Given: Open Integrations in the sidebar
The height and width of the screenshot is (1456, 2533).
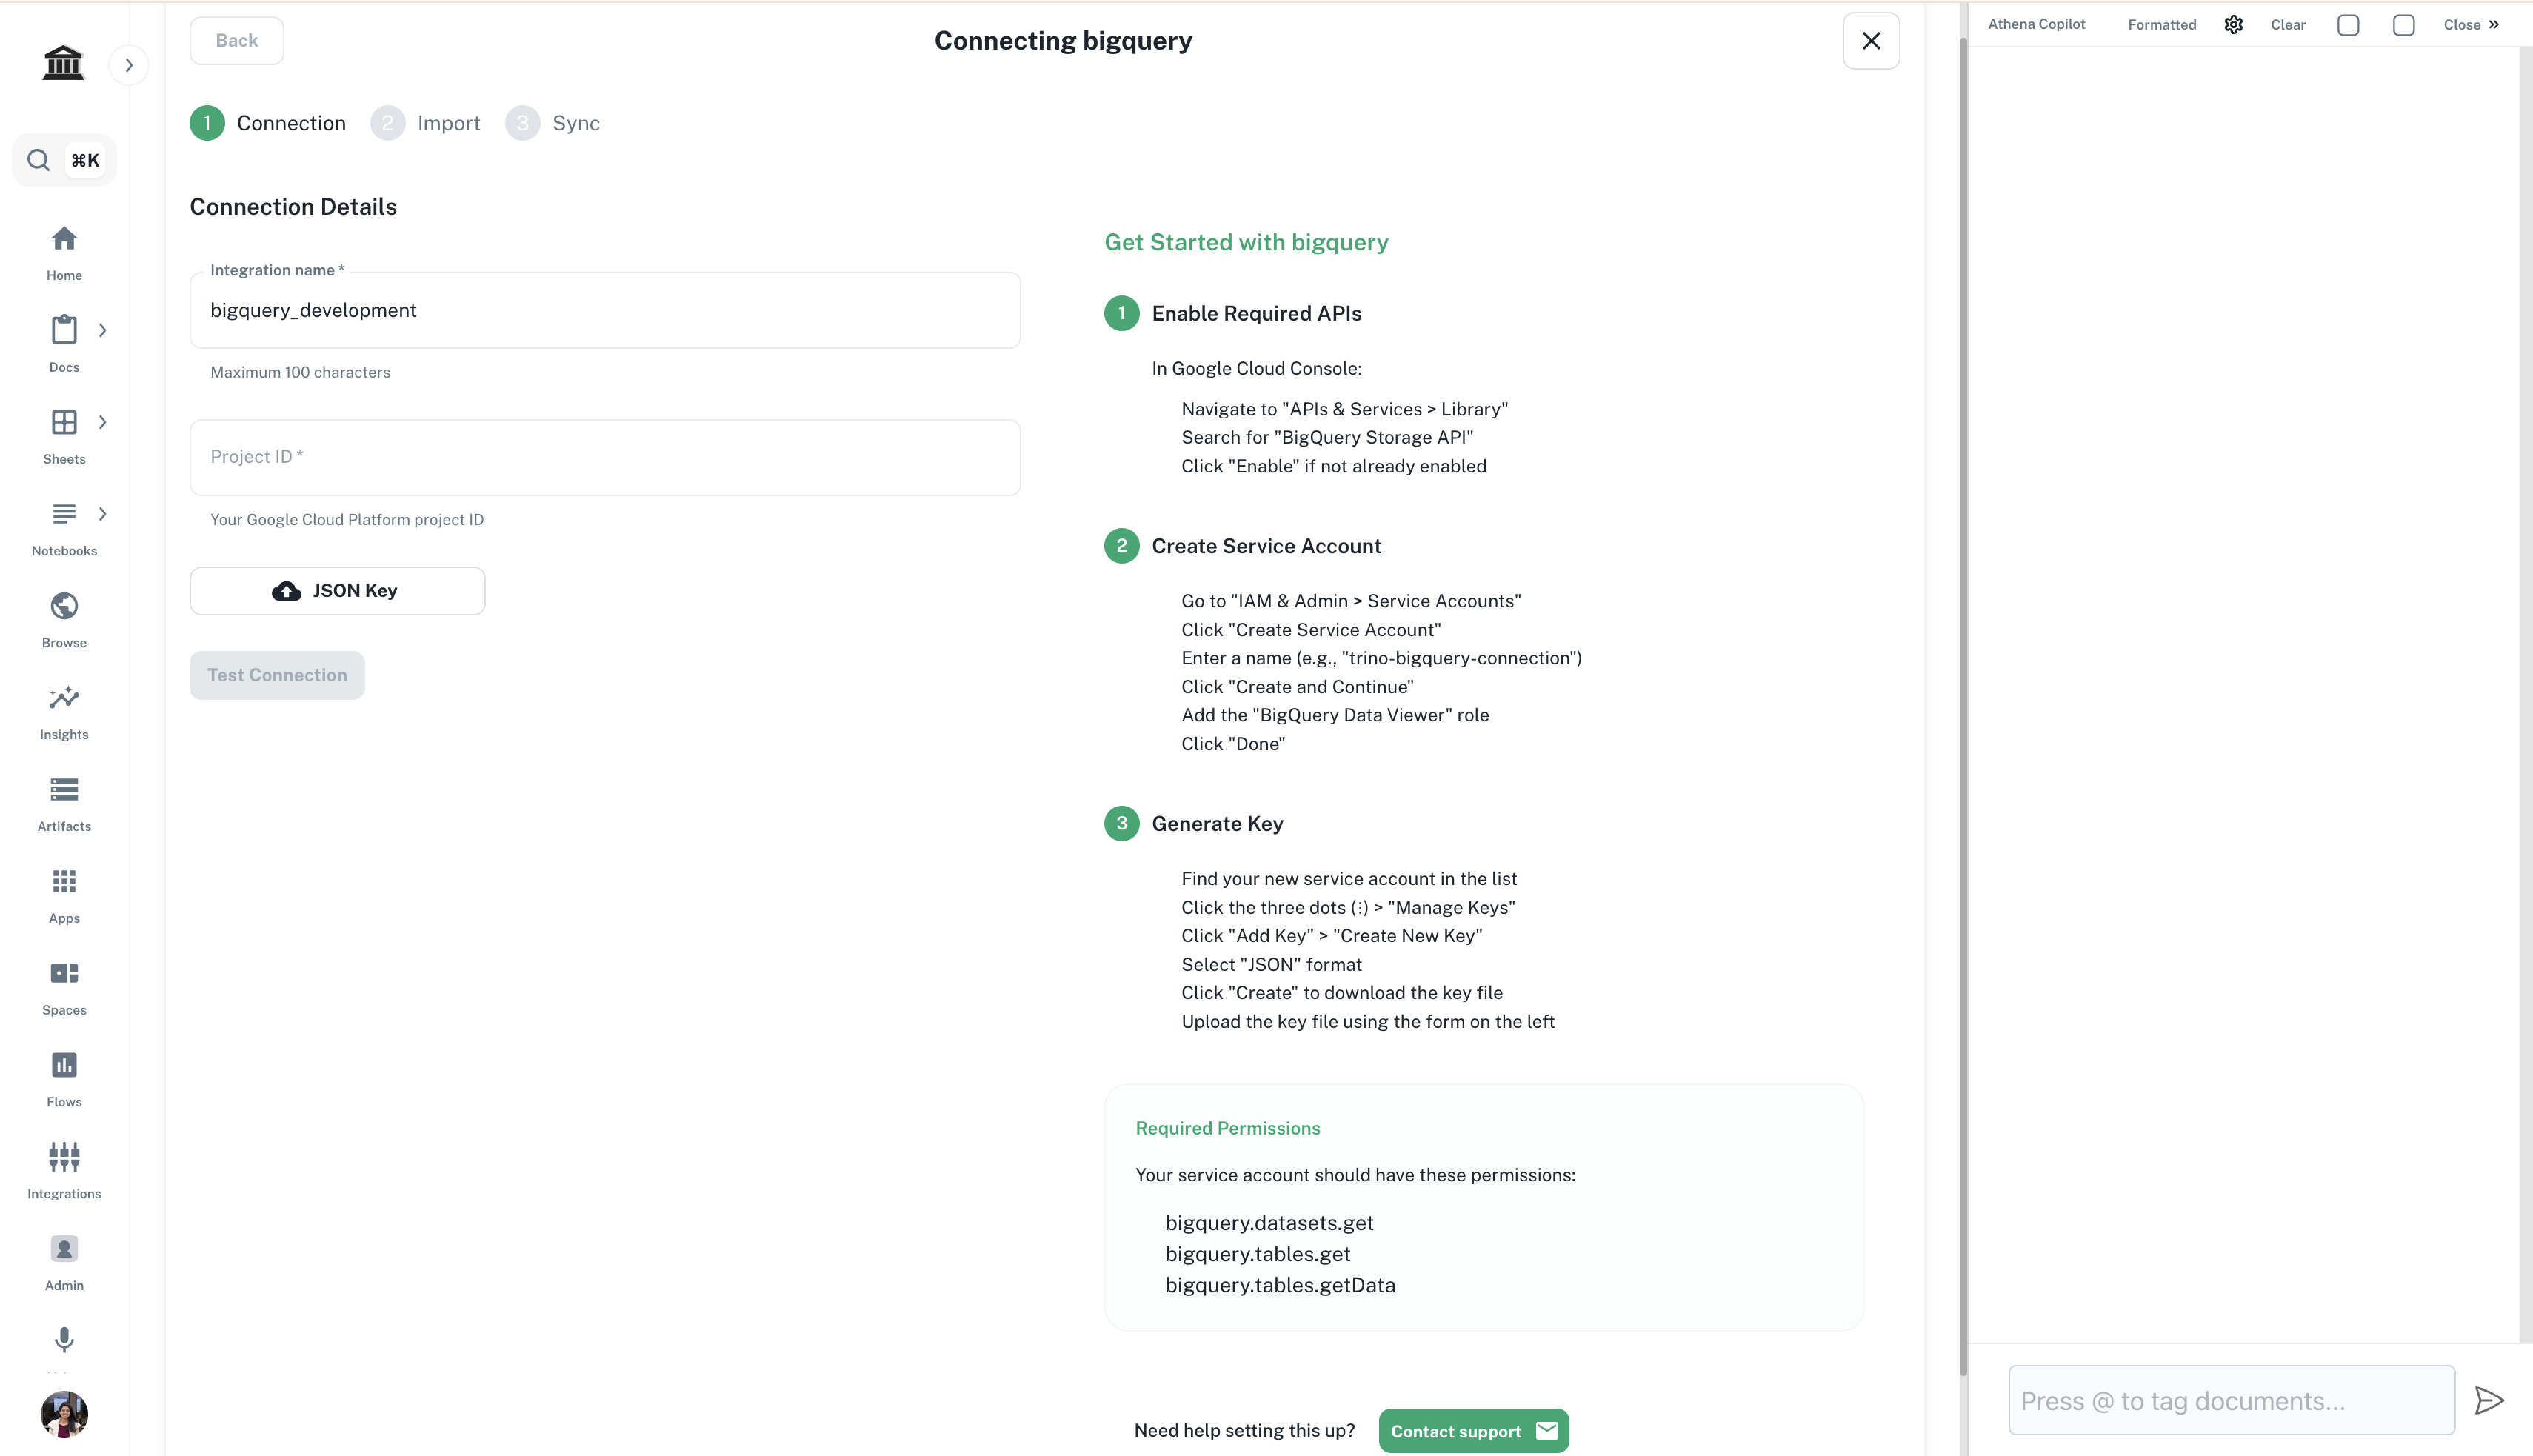Looking at the screenshot, I should click(64, 1157).
